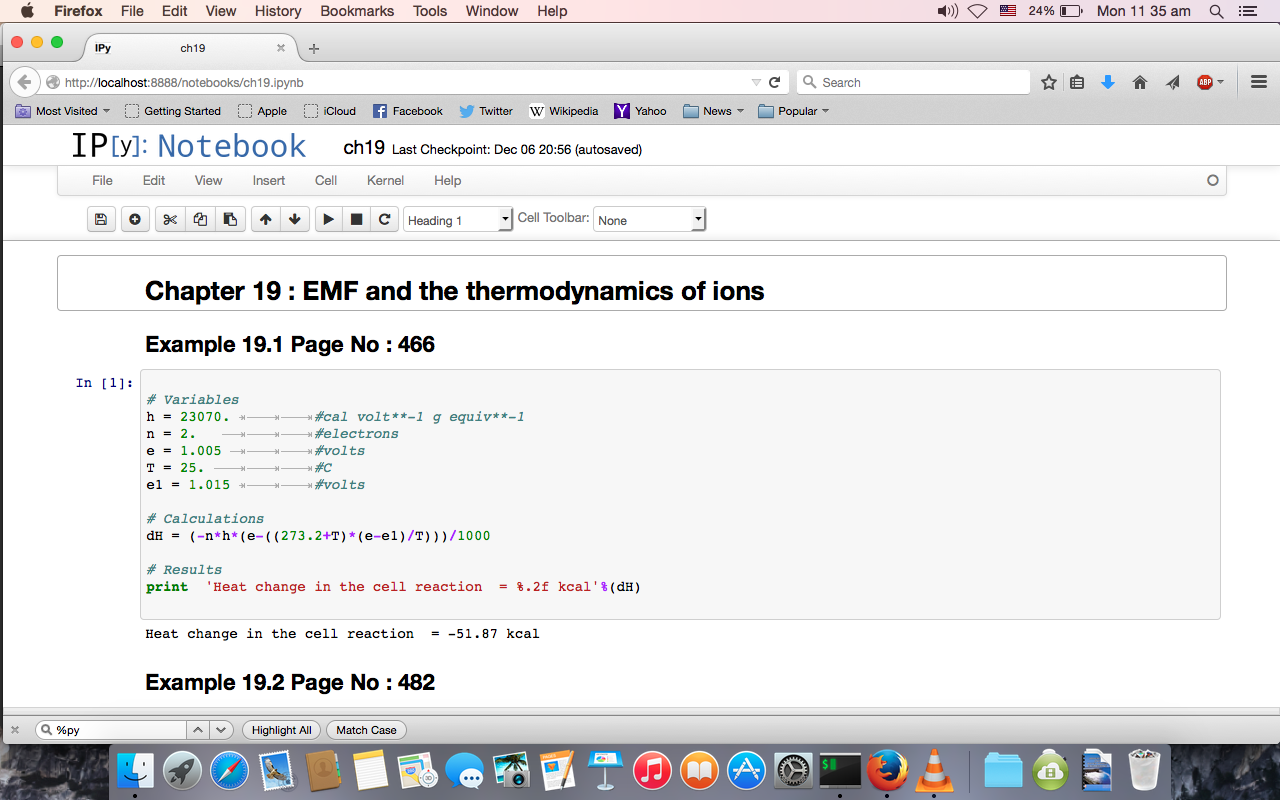This screenshot has width=1280, height=800.
Task: Cut the selected cell with the scissors icon
Action: pyautogui.click(x=170, y=220)
